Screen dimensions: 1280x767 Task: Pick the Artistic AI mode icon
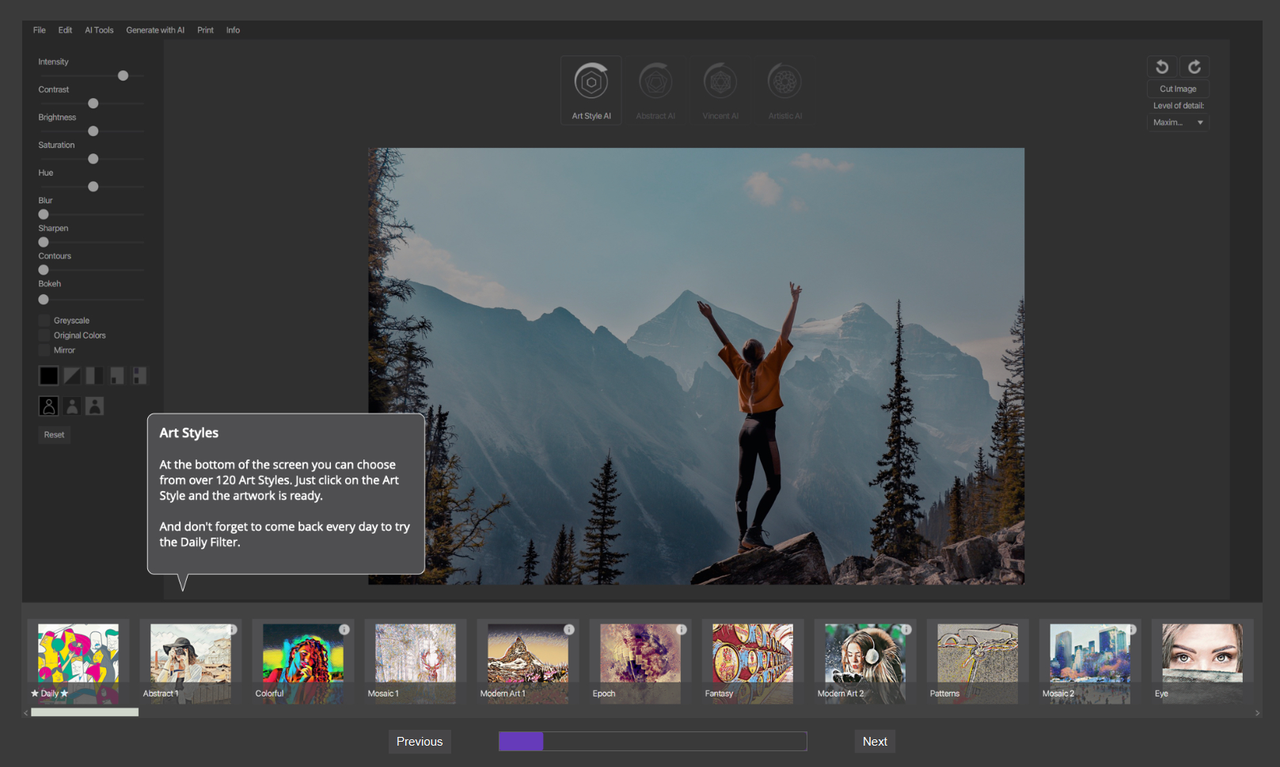click(x=785, y=82)
